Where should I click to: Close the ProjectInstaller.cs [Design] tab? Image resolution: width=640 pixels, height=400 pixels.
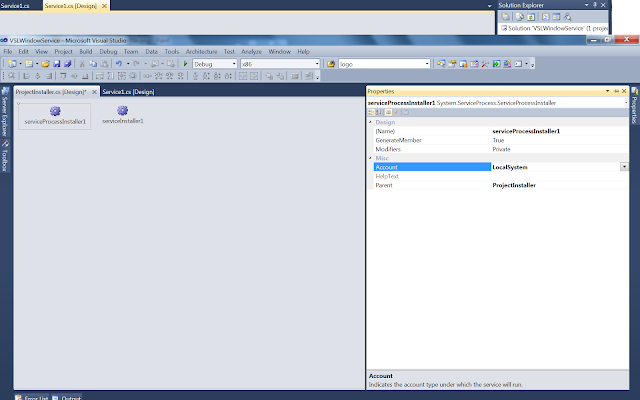click(94, 92)
